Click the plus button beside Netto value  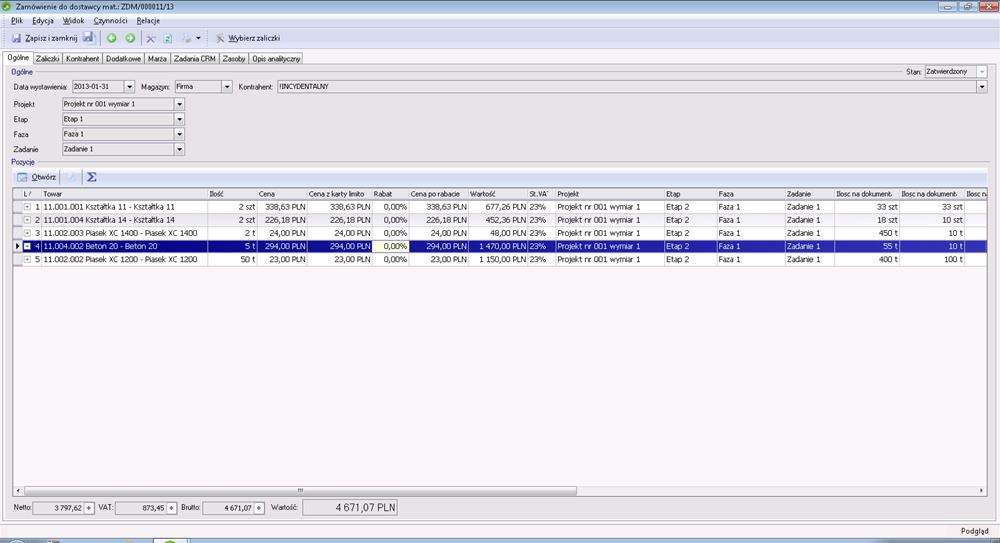[89, 508]
